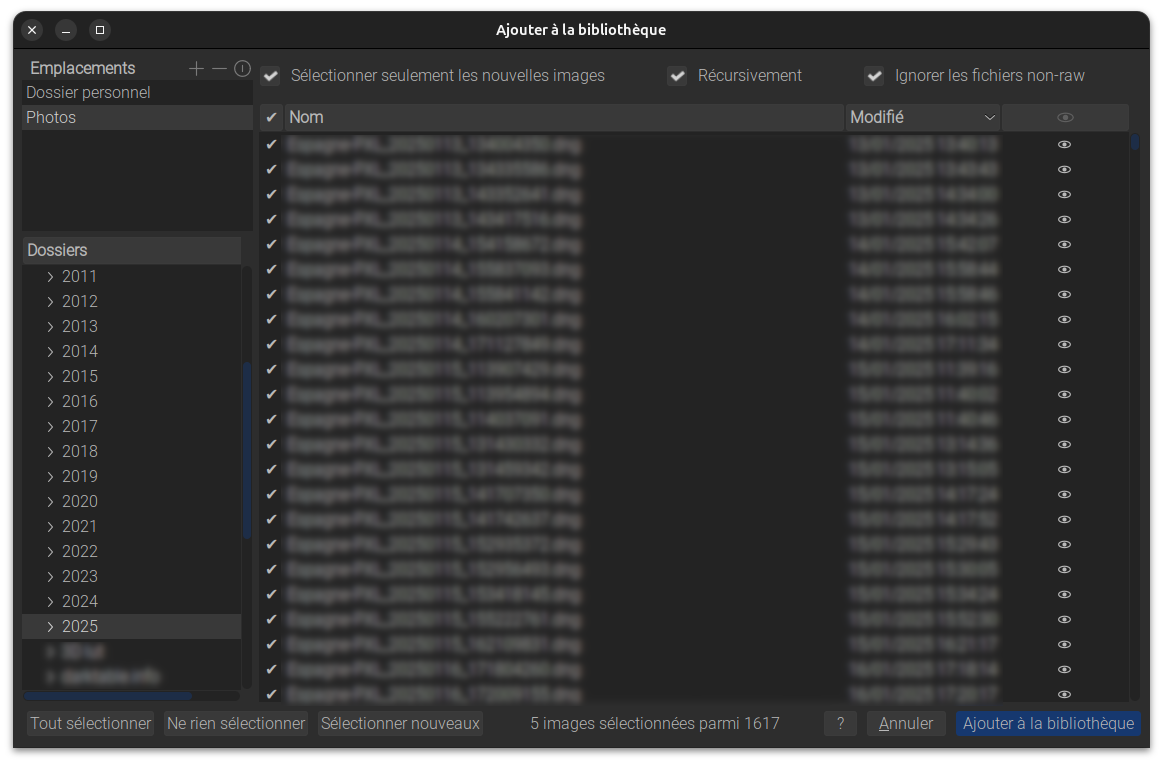Select the Photos location
This screenshot has width=1163, height=764.
click(51, 118)
